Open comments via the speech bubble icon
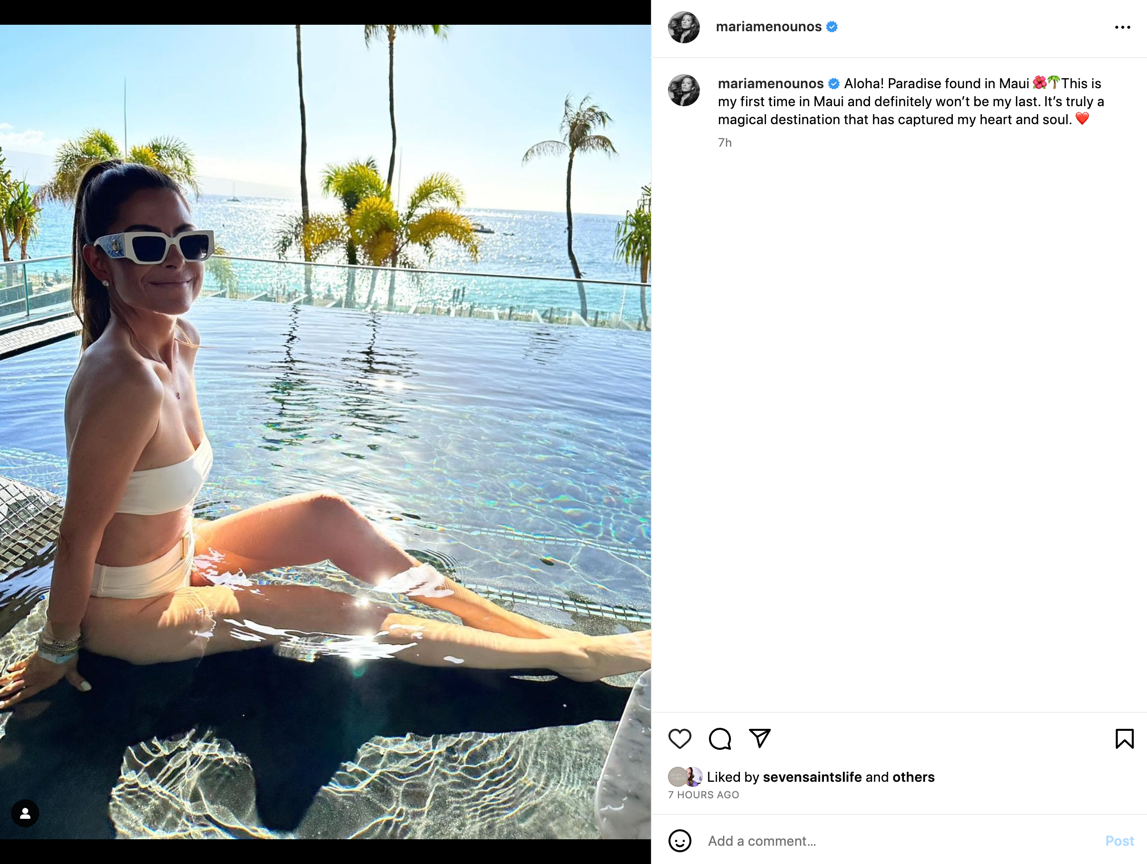Image resolution: width=1147 pixels, height=864 pixels. [x=720, y=739]
